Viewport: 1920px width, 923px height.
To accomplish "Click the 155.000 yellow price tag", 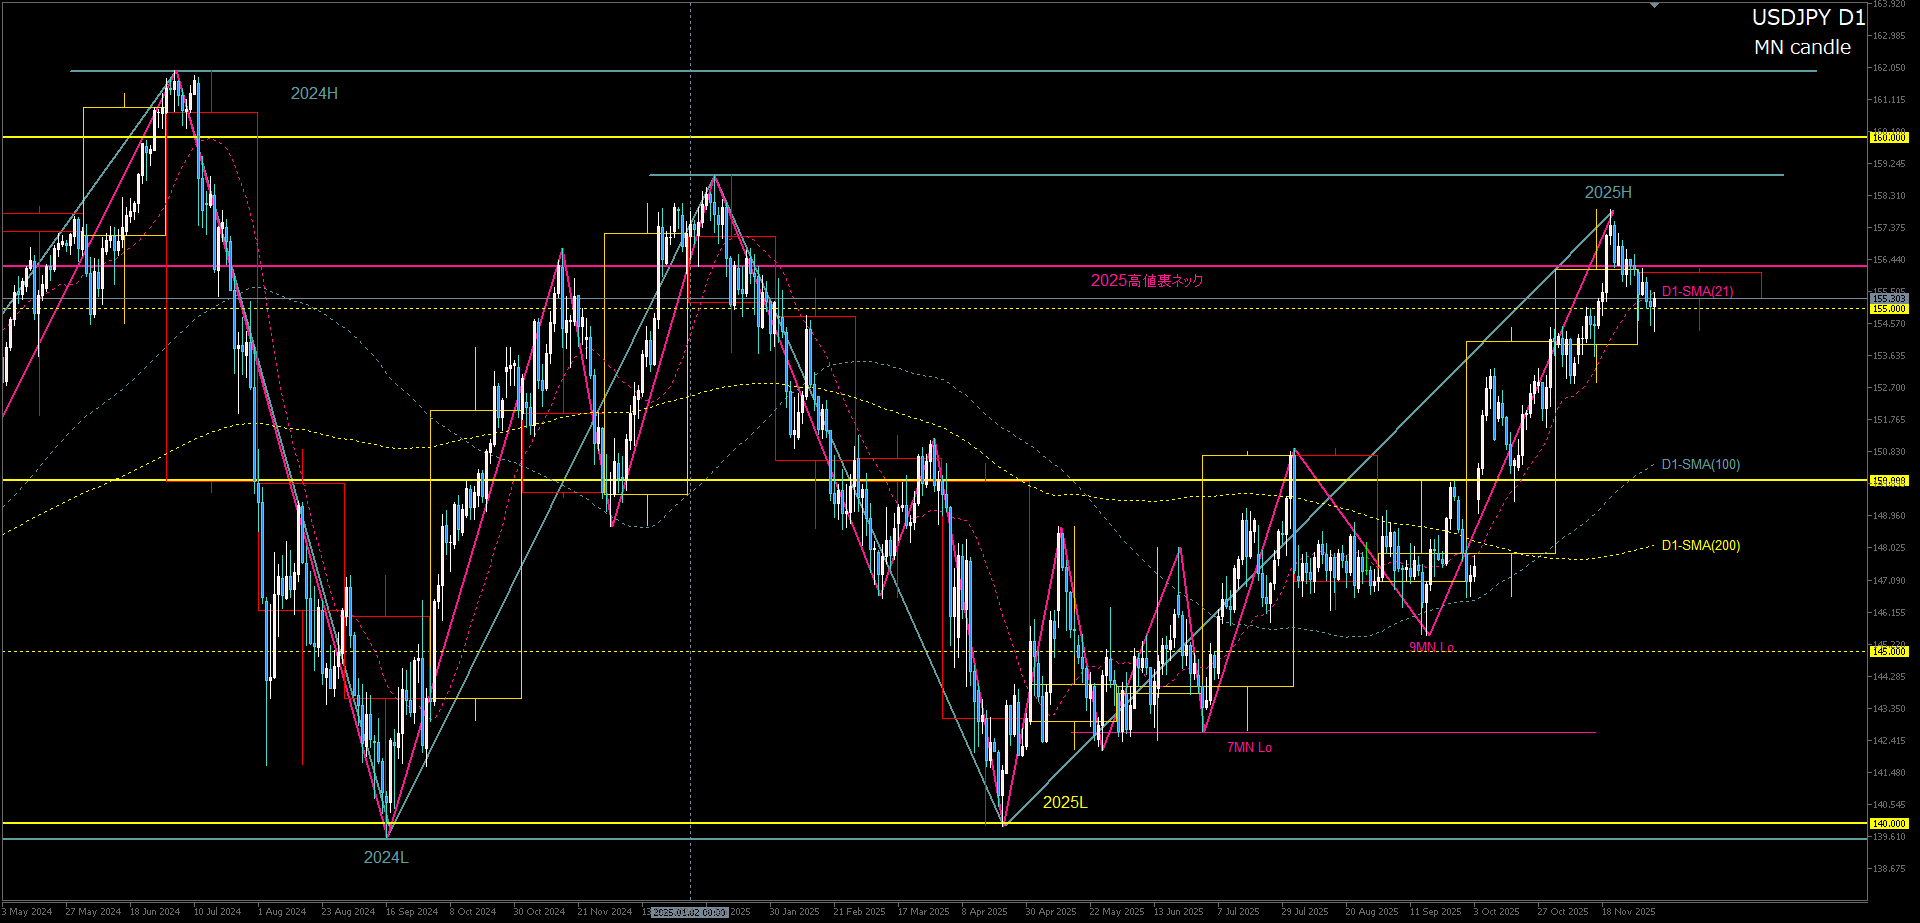I will pyautogui.click(x=1889, y=309).
